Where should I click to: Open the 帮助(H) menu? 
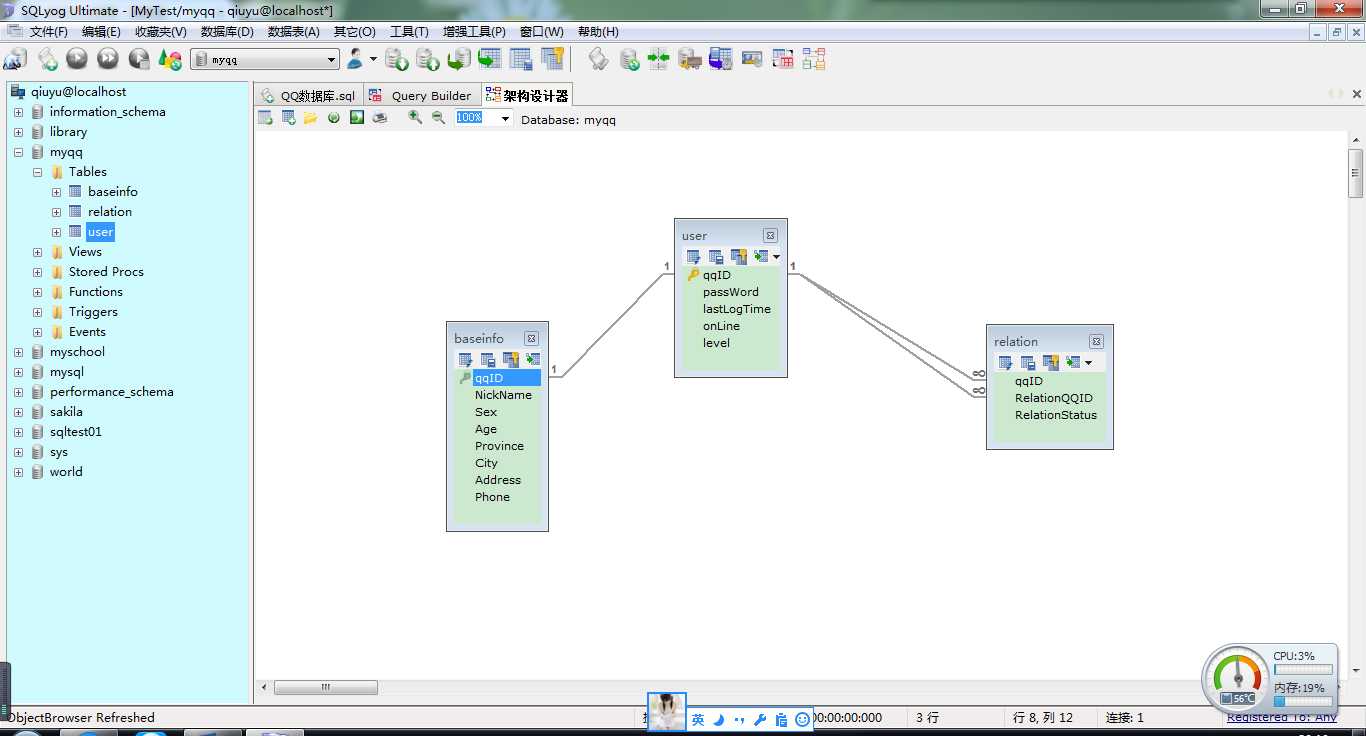point(598,32)
